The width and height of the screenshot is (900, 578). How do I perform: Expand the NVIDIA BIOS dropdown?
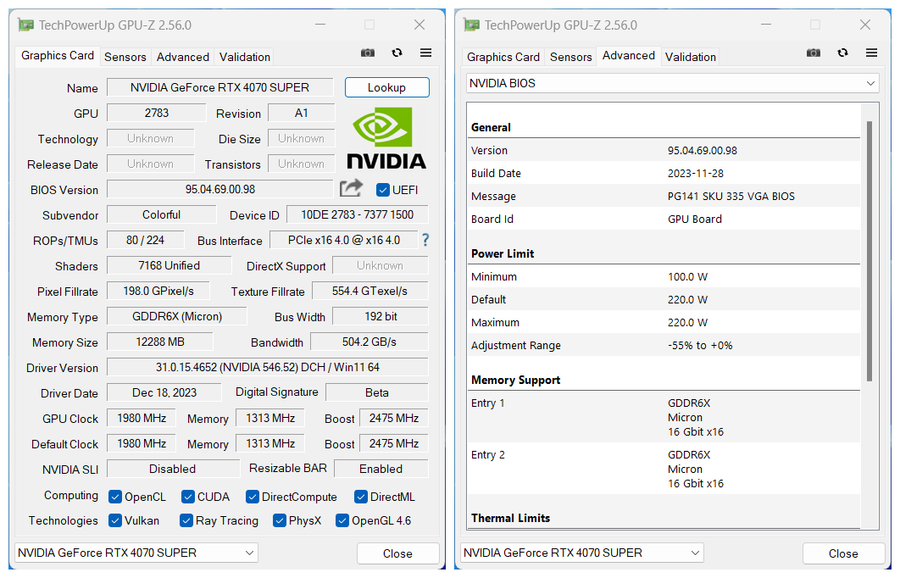(672, 83)
